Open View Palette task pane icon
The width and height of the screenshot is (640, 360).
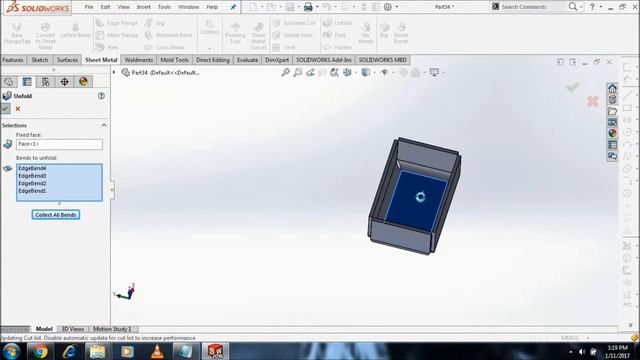[612, 122]
